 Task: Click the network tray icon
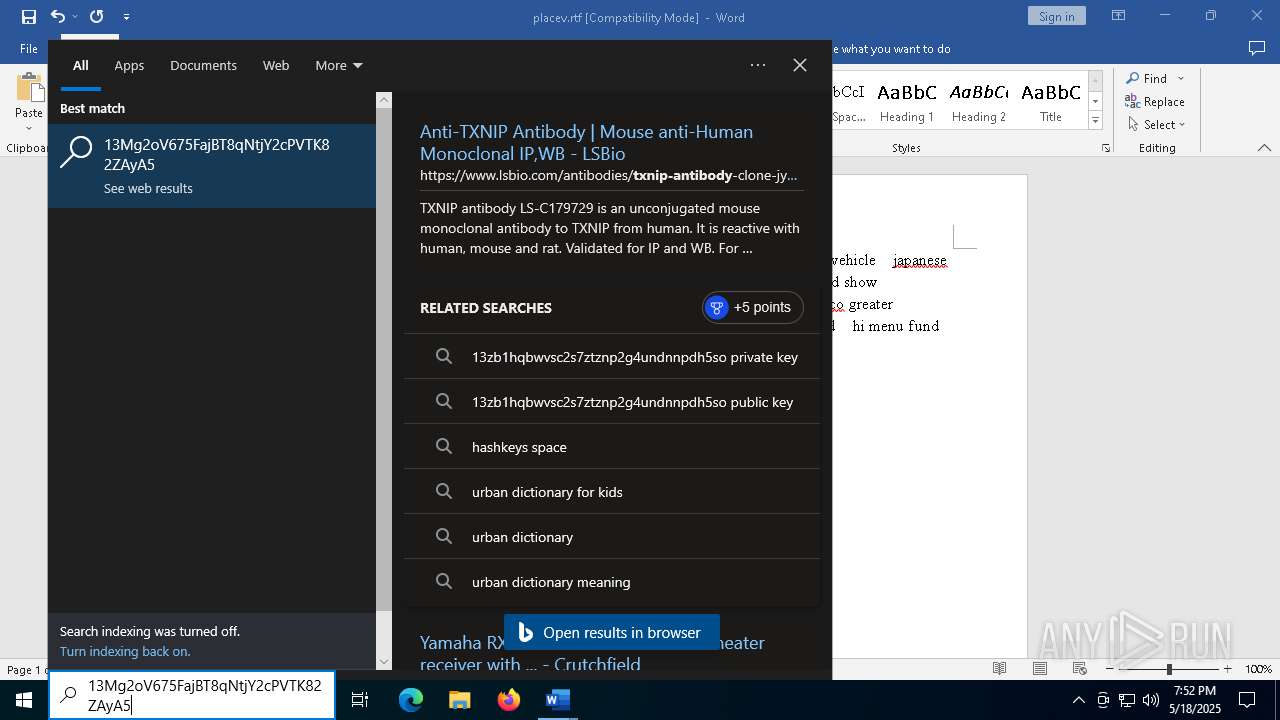pyautogui.click(x=1127, y=700)
